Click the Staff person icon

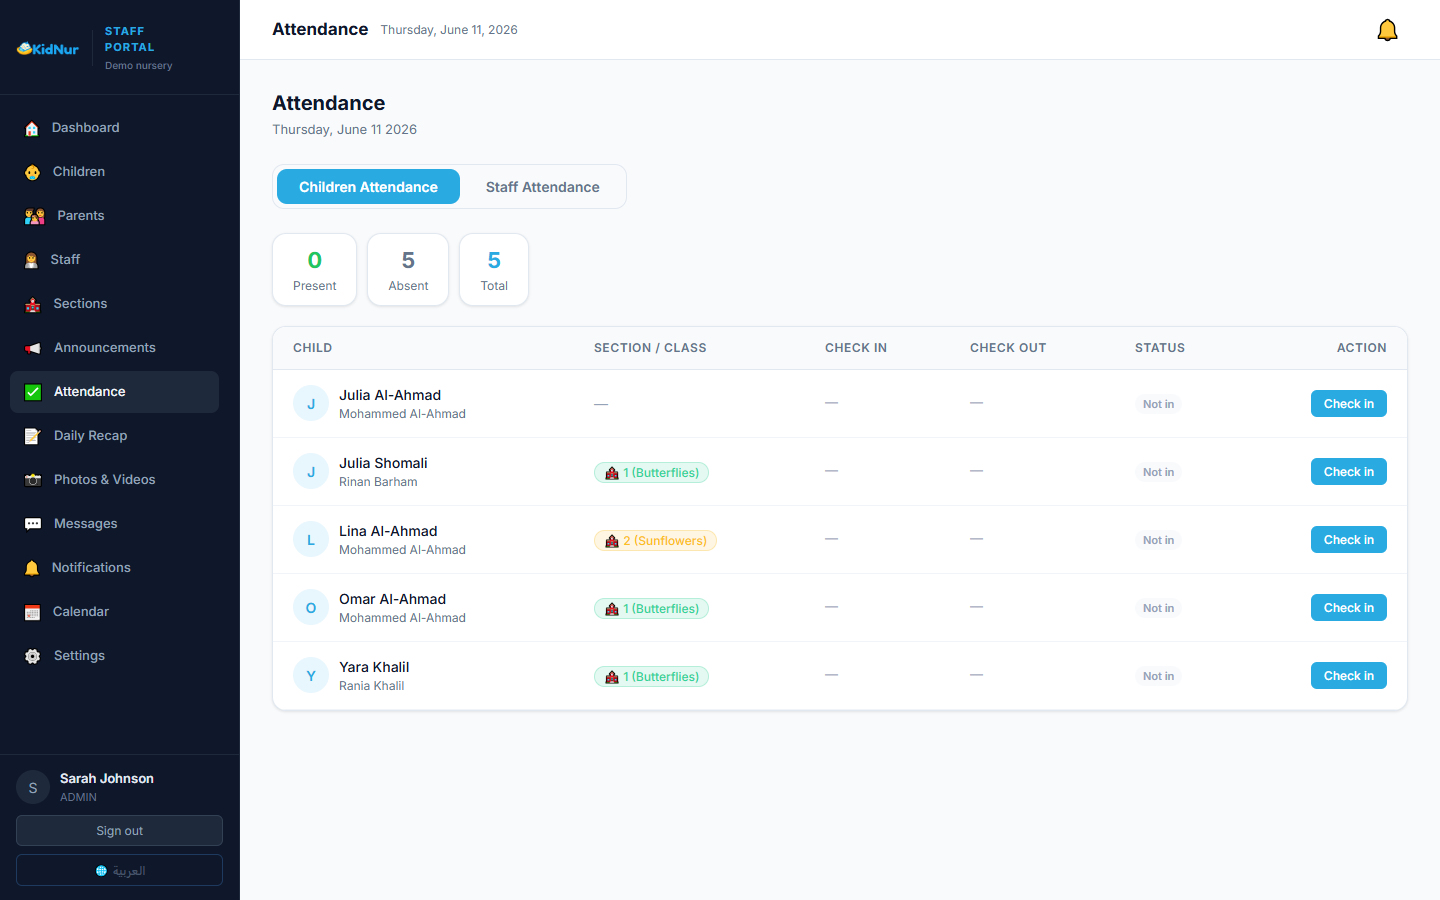point(31,260)
